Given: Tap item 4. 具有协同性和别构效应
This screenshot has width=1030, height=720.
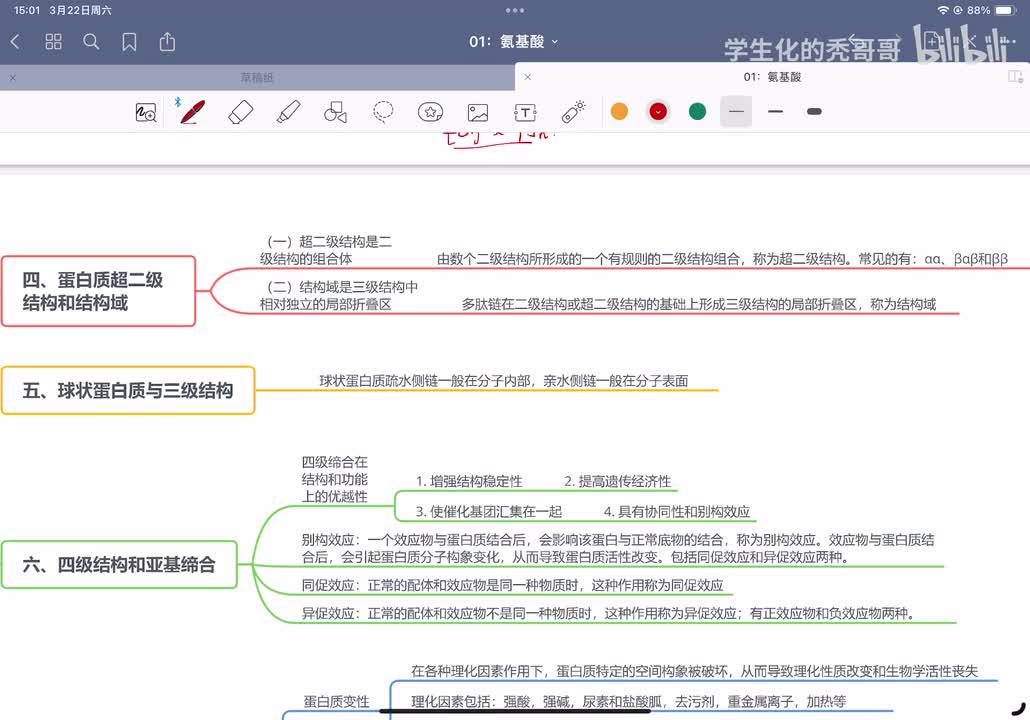Looking at the screenshot, I should tap(677, 511).
